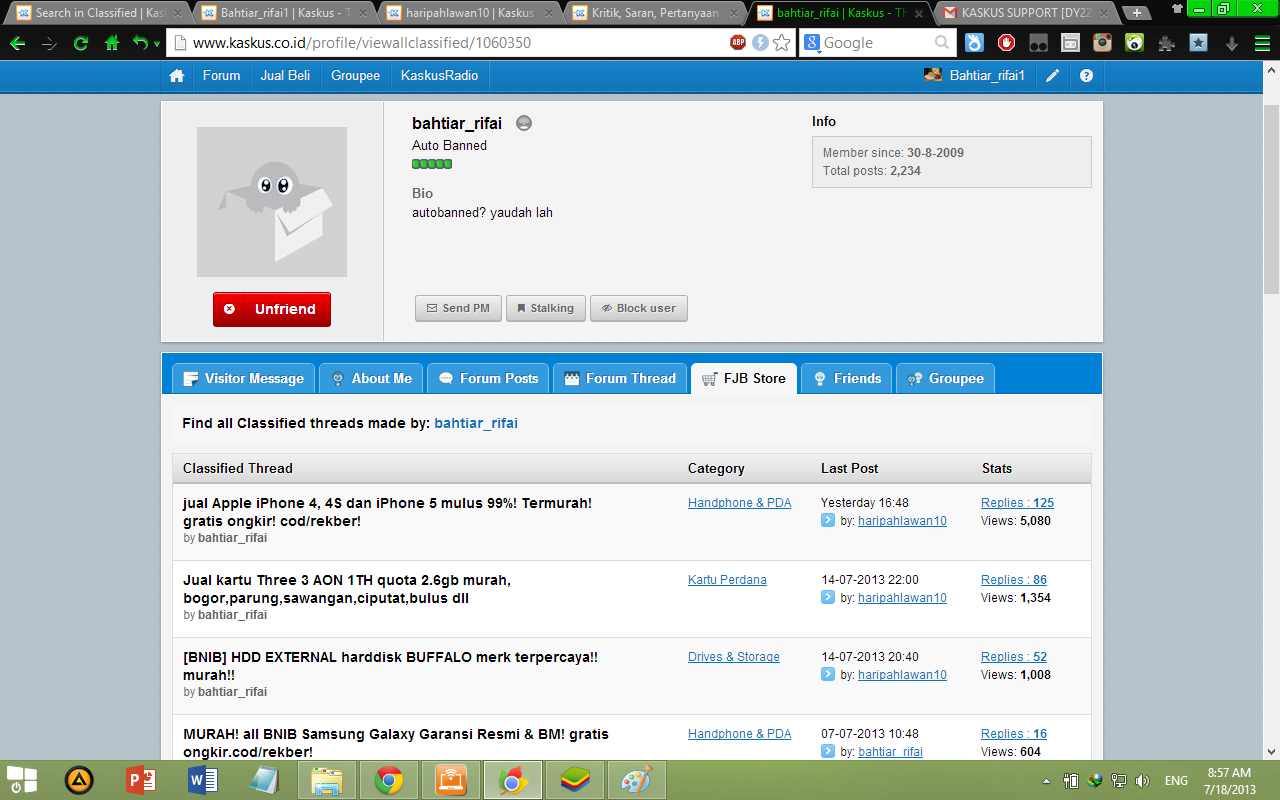This screenshot has width=1280, height=800.
Task: Click the magnifier icon in Google search box
Action: click(942, 42)
